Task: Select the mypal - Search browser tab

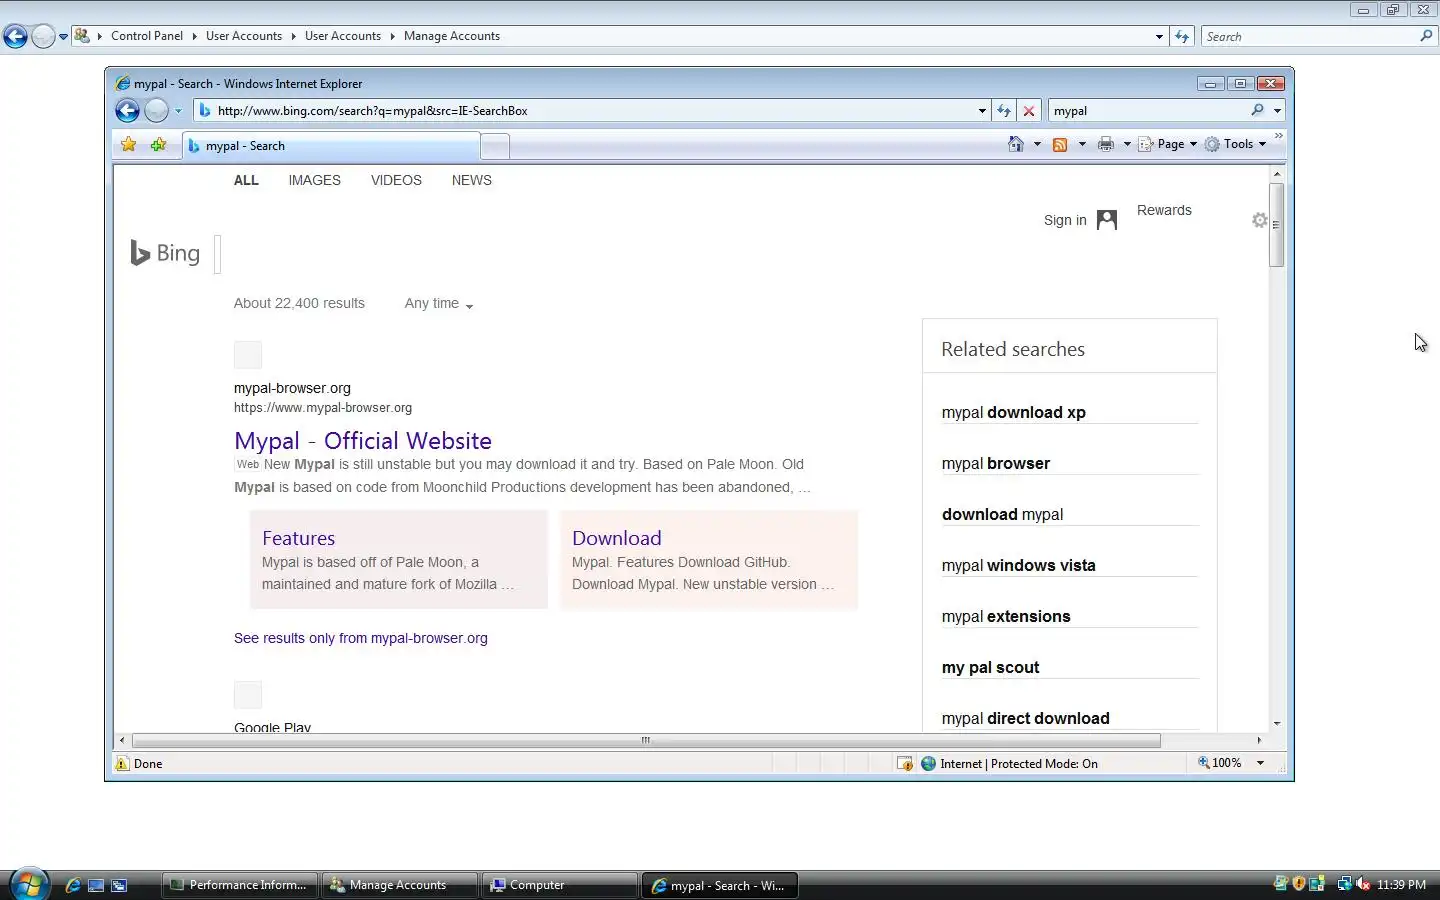Action: (x=331, y=146)
